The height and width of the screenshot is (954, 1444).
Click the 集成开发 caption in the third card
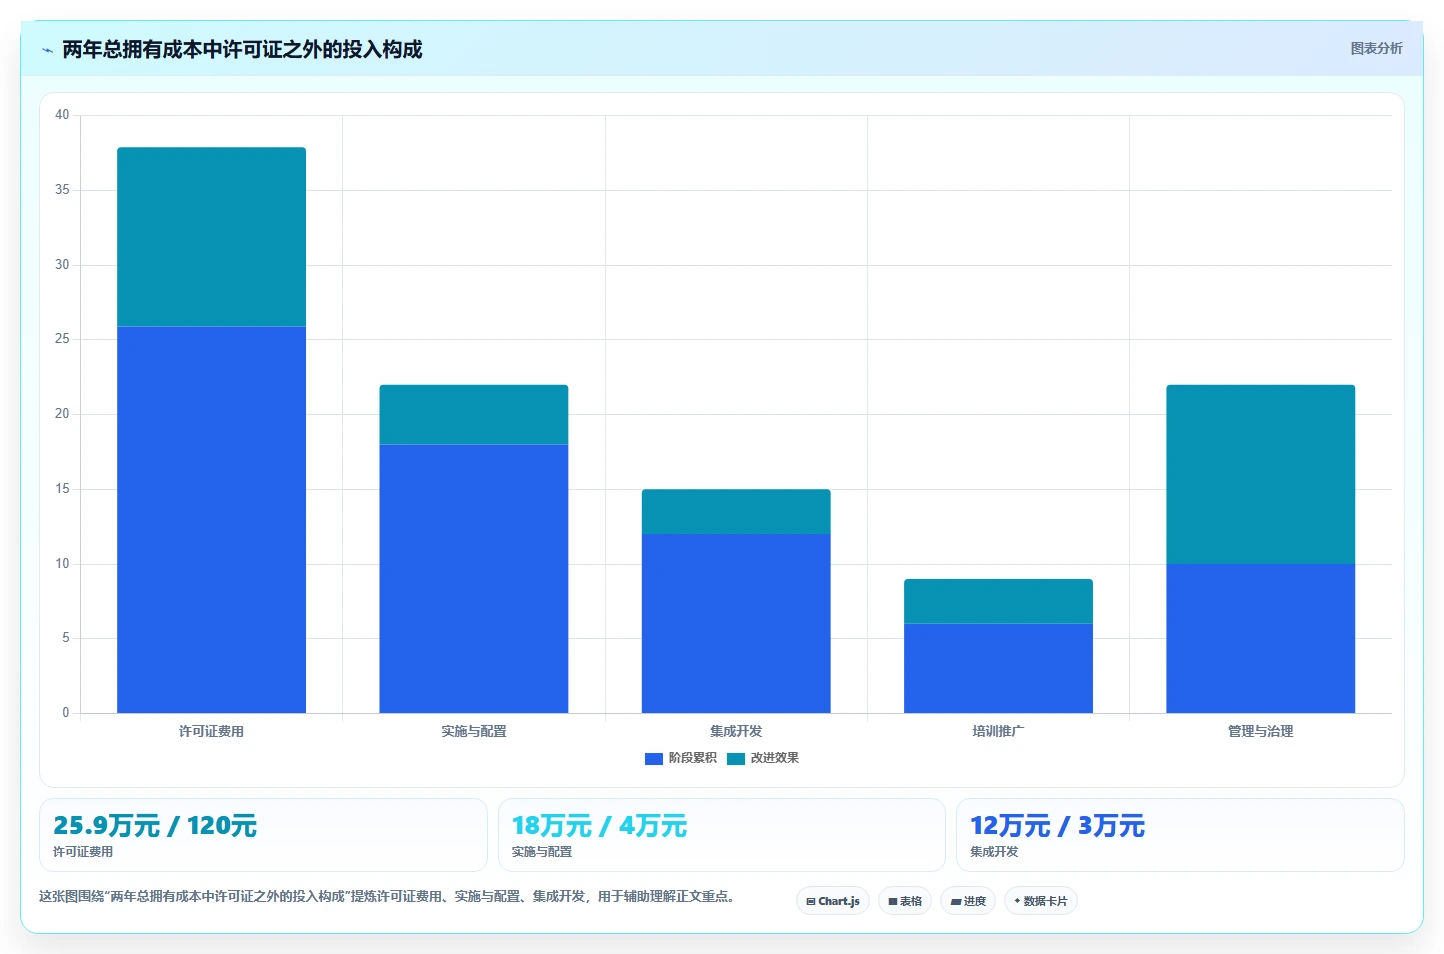pyautogui.click(x=994, y=852)
